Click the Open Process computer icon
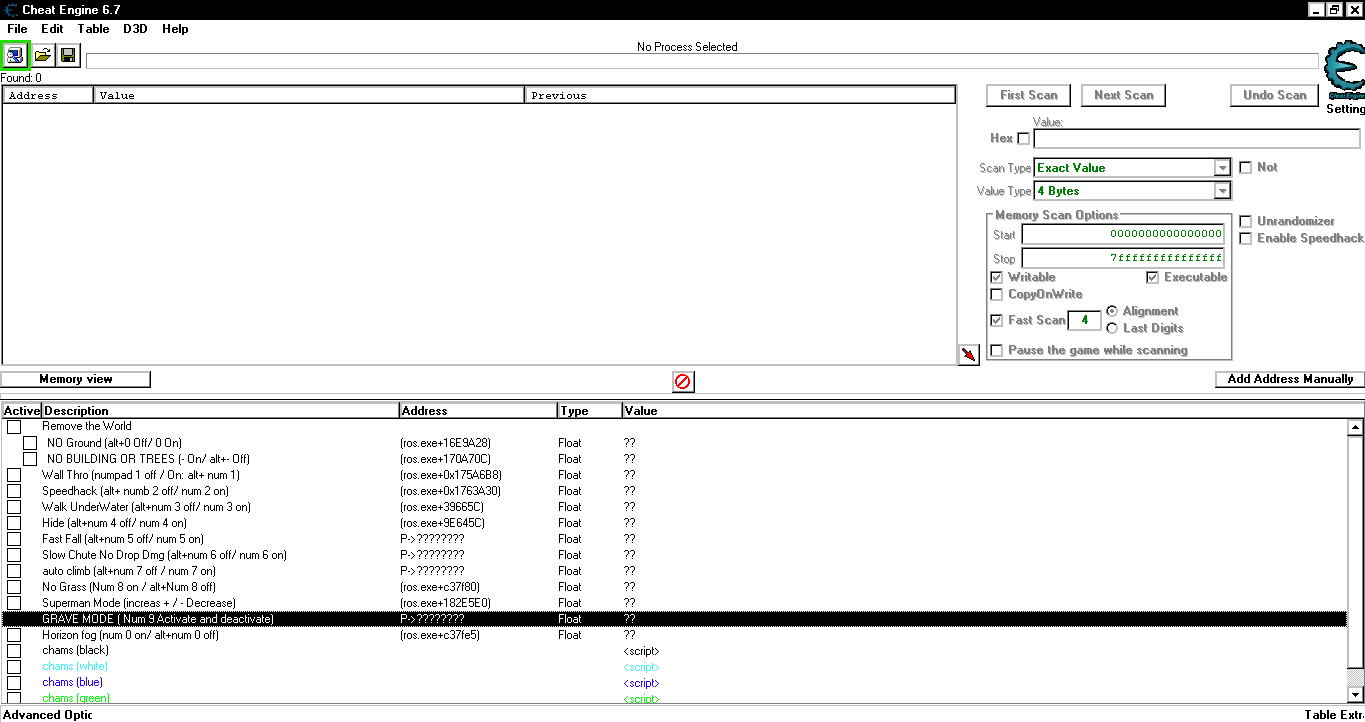 pos(16,55)
